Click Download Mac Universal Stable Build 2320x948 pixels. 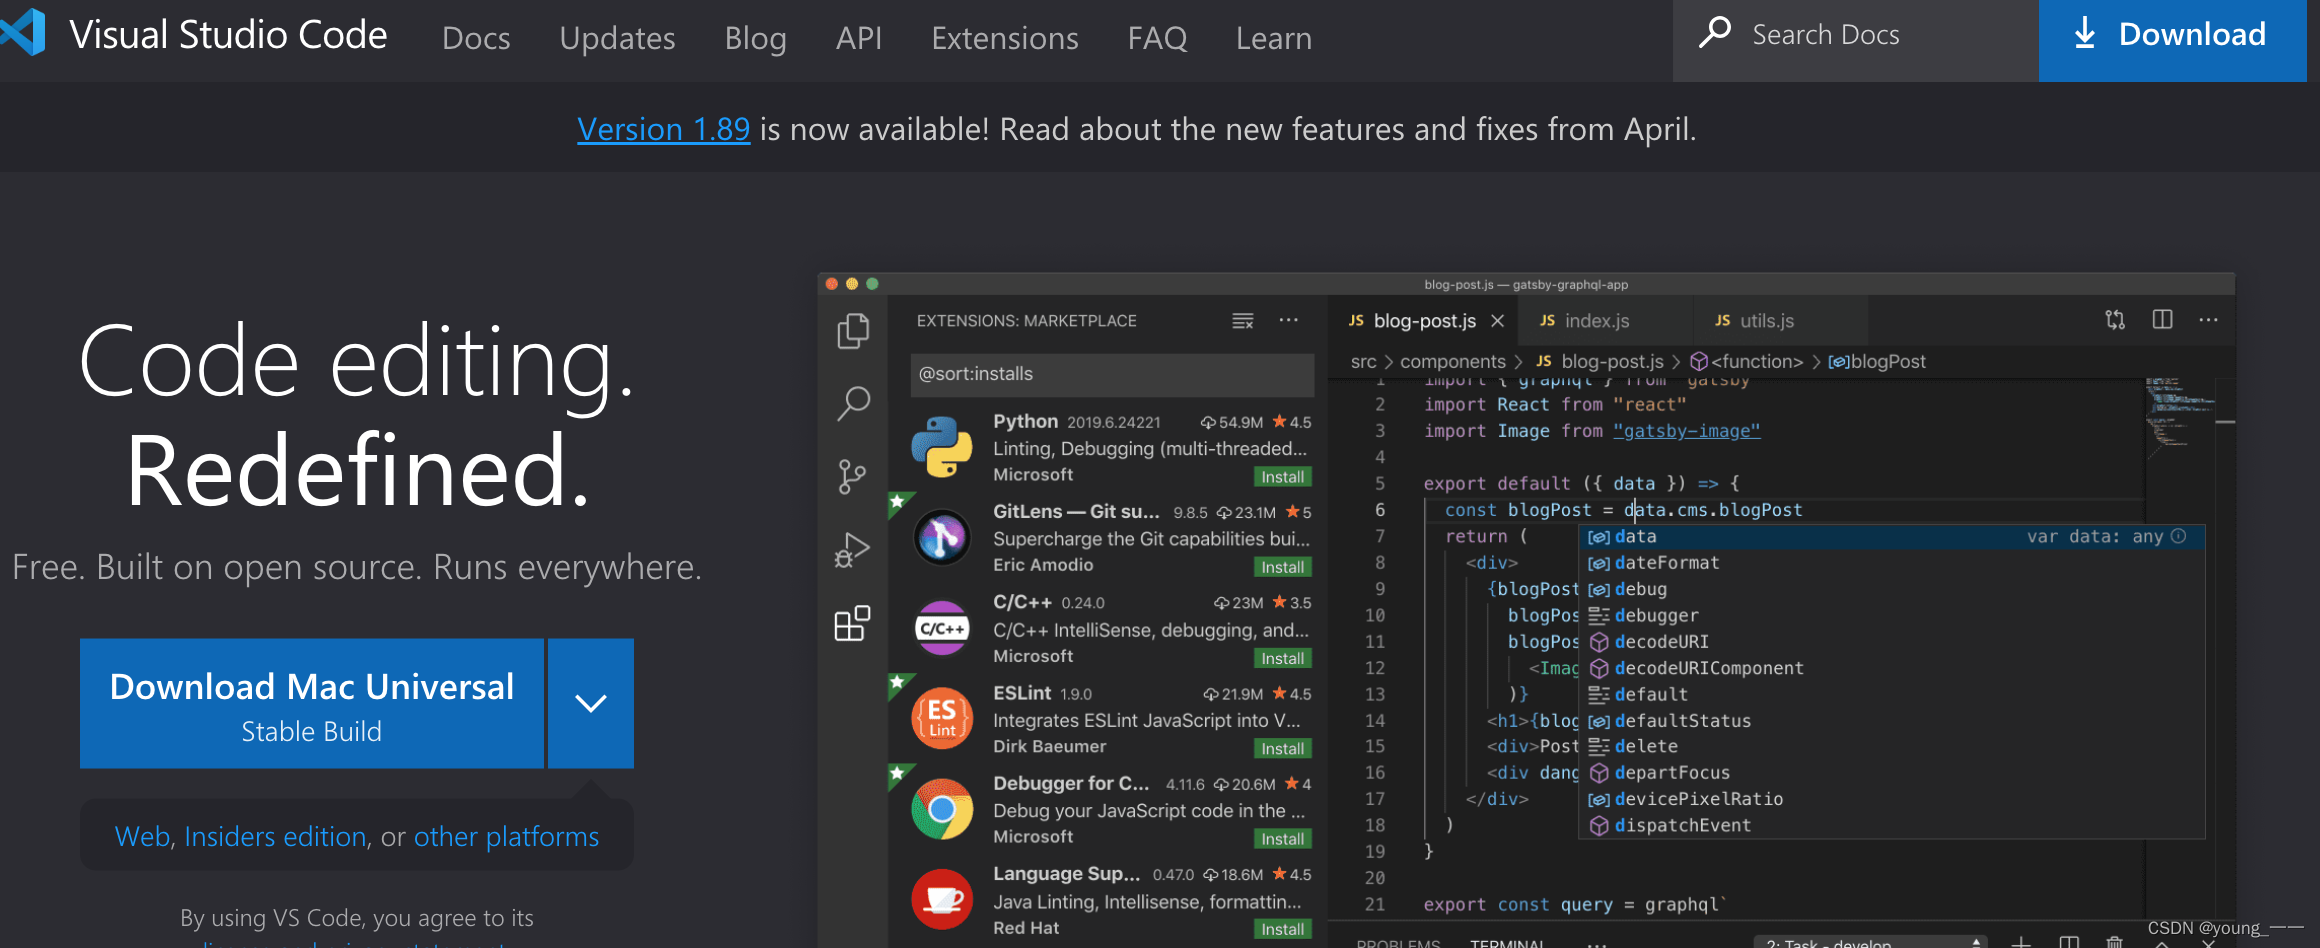pos(312,704)
